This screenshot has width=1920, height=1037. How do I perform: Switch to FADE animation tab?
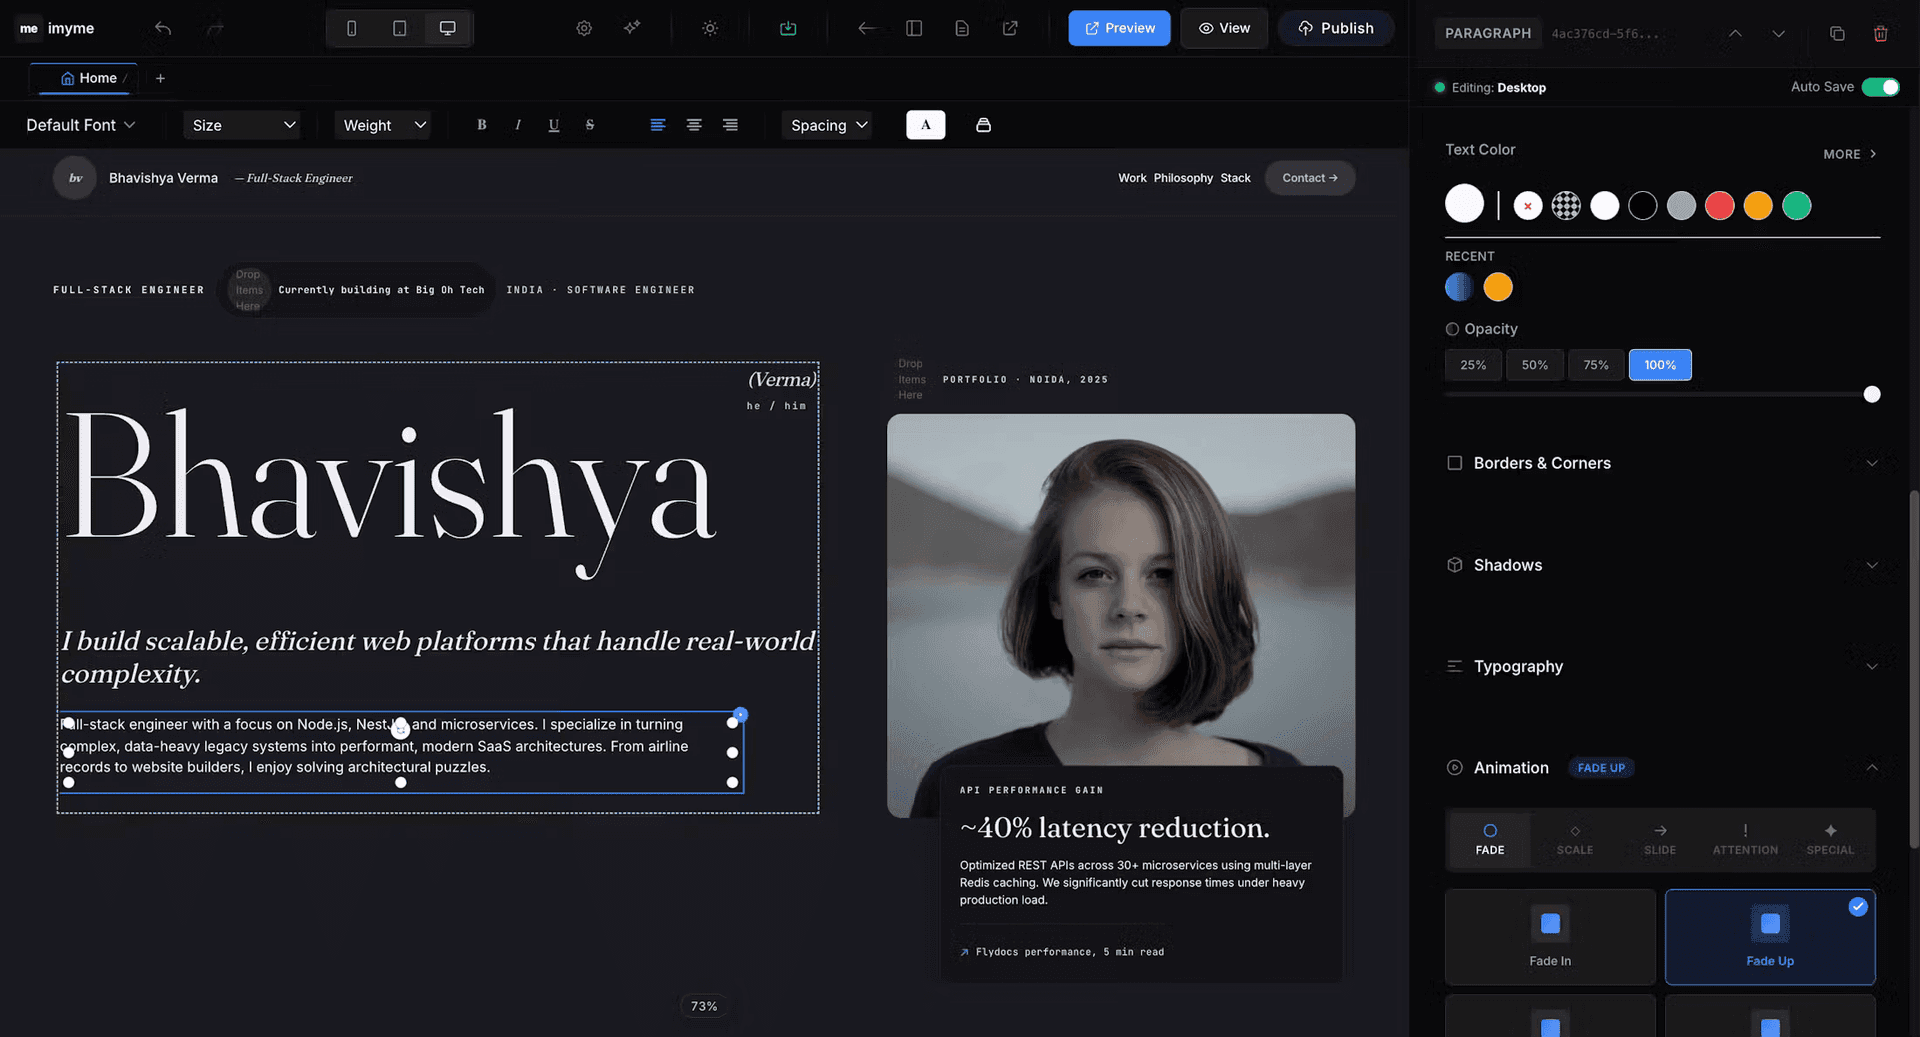[x=1490, y=839]
